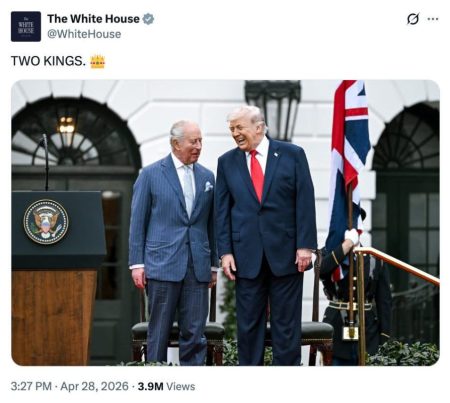Click the blue pinstripe suit jacket
This screenshot has width=450, height=403.
click(x=173, y=218)
